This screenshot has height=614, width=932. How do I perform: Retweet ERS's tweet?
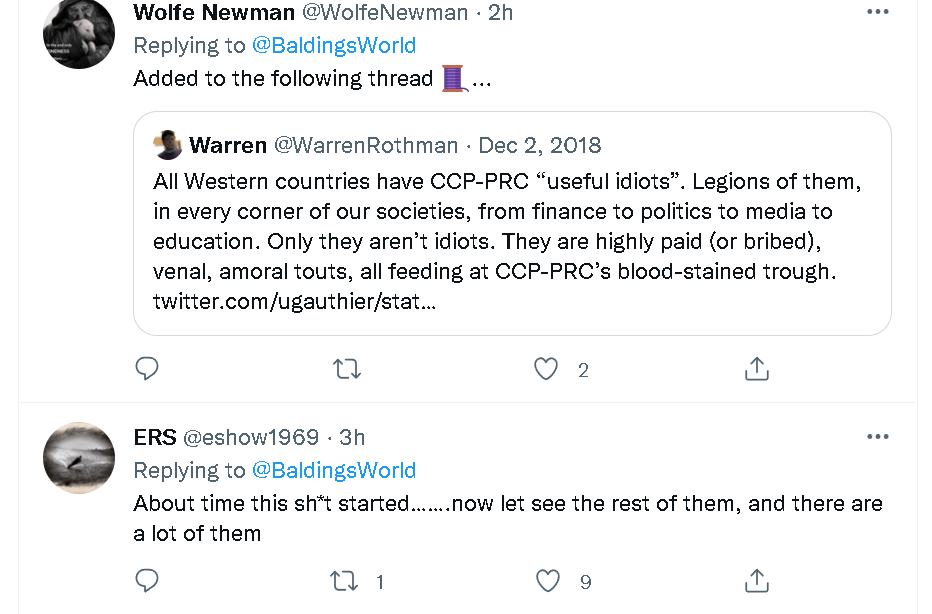346,580
